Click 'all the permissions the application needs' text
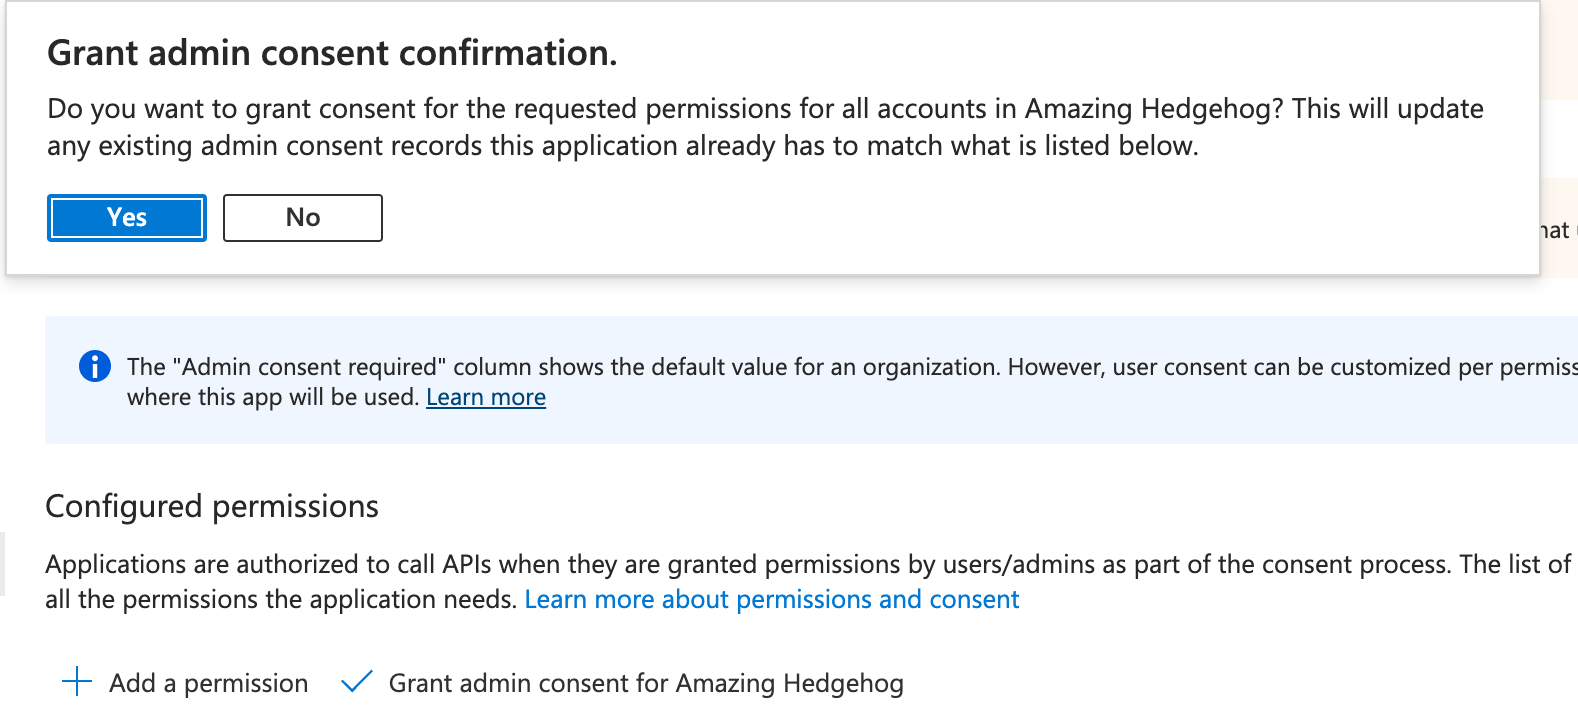This screenshot has height=718, width=1578. (280, 599)
